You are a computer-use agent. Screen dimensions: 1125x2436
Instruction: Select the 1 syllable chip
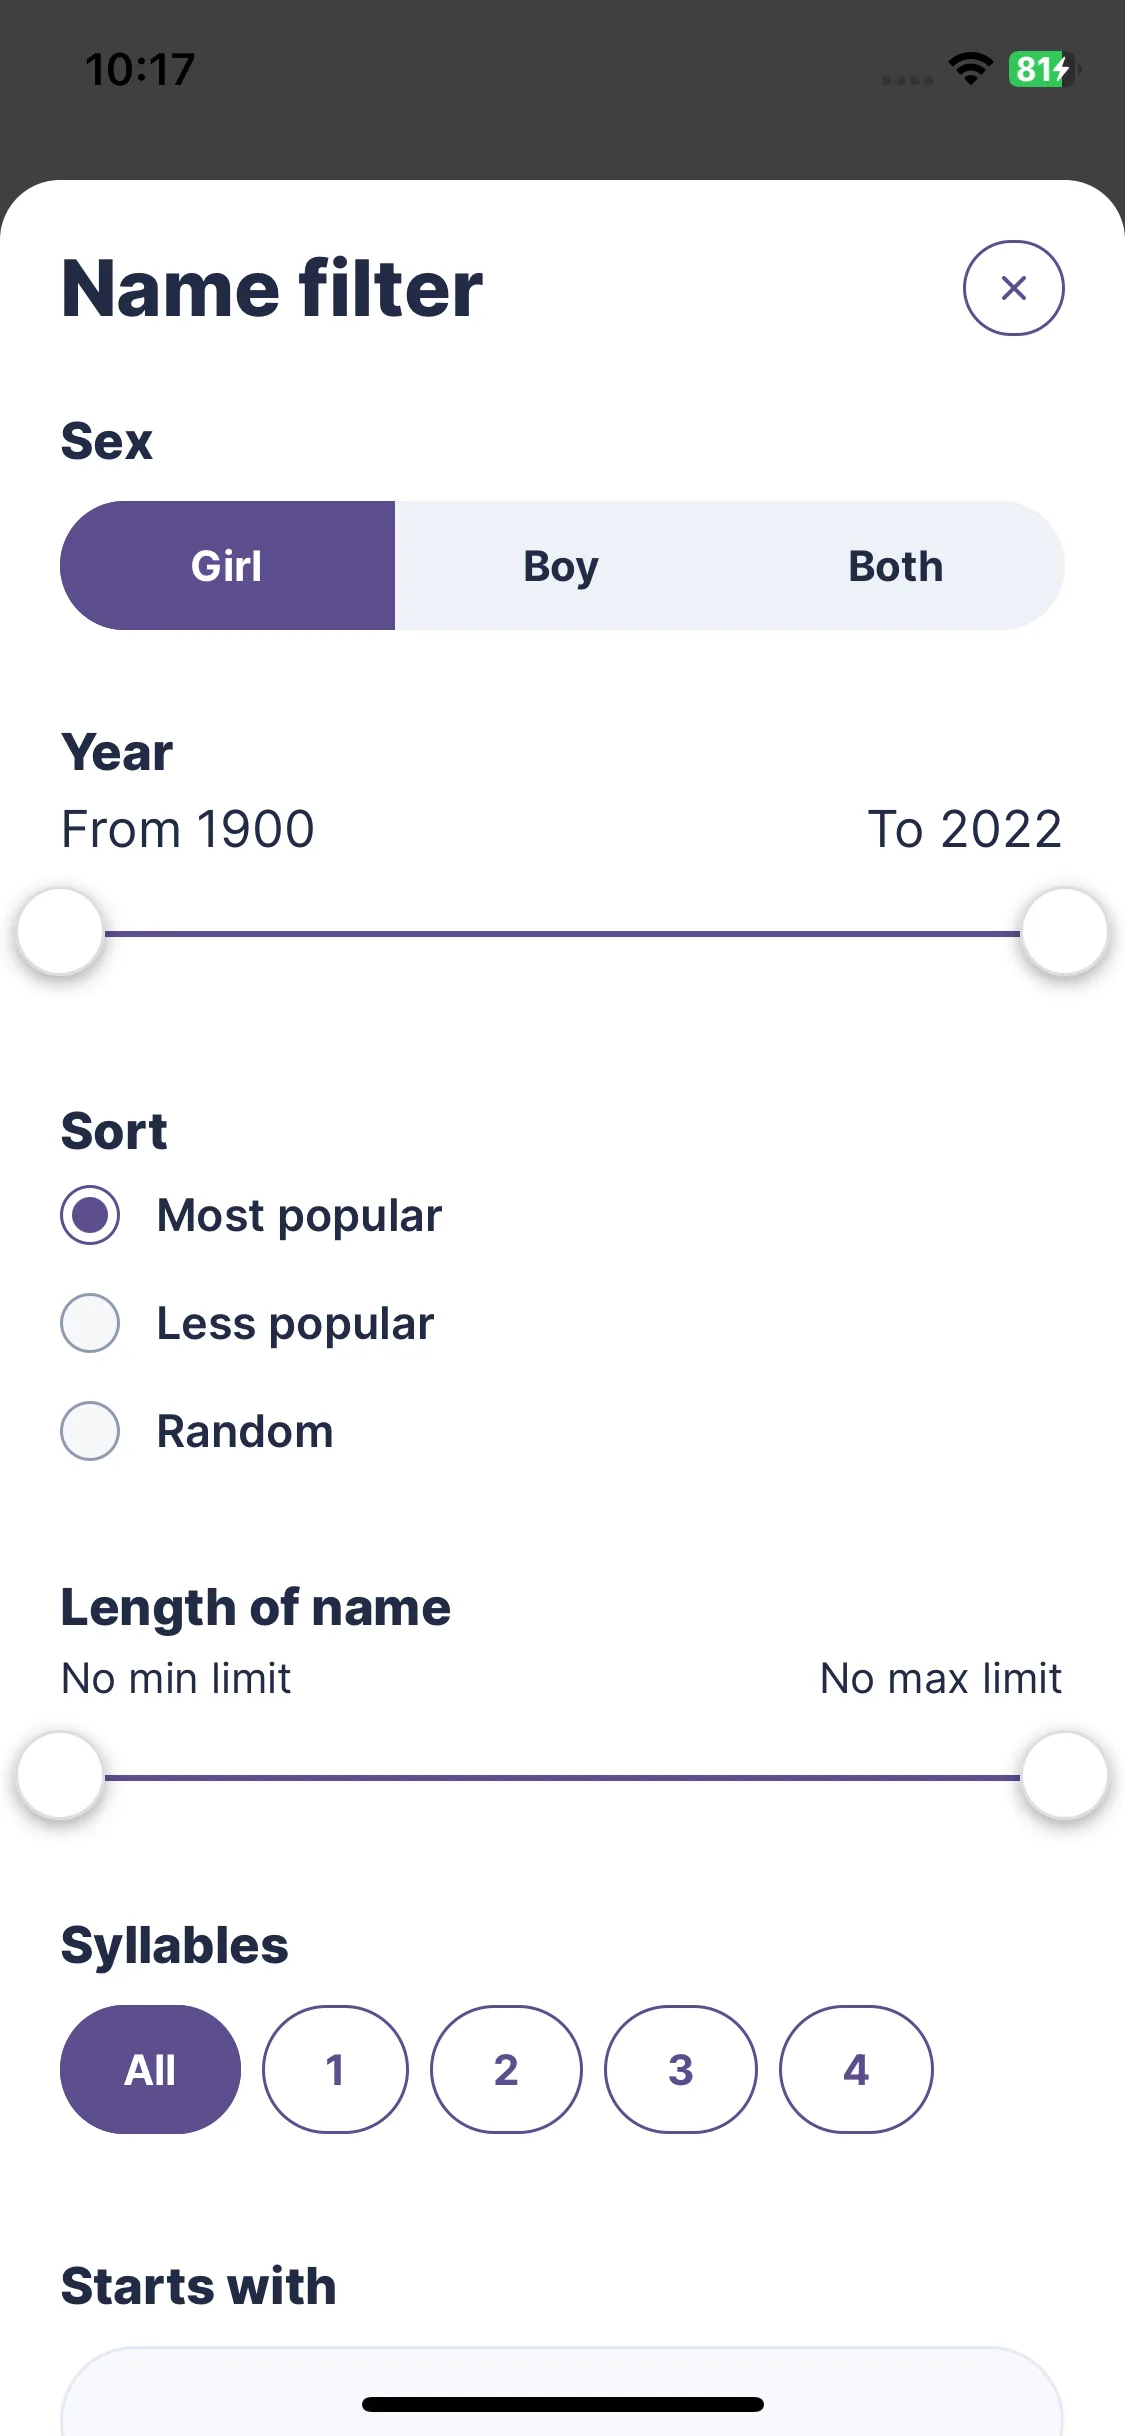335,2069
